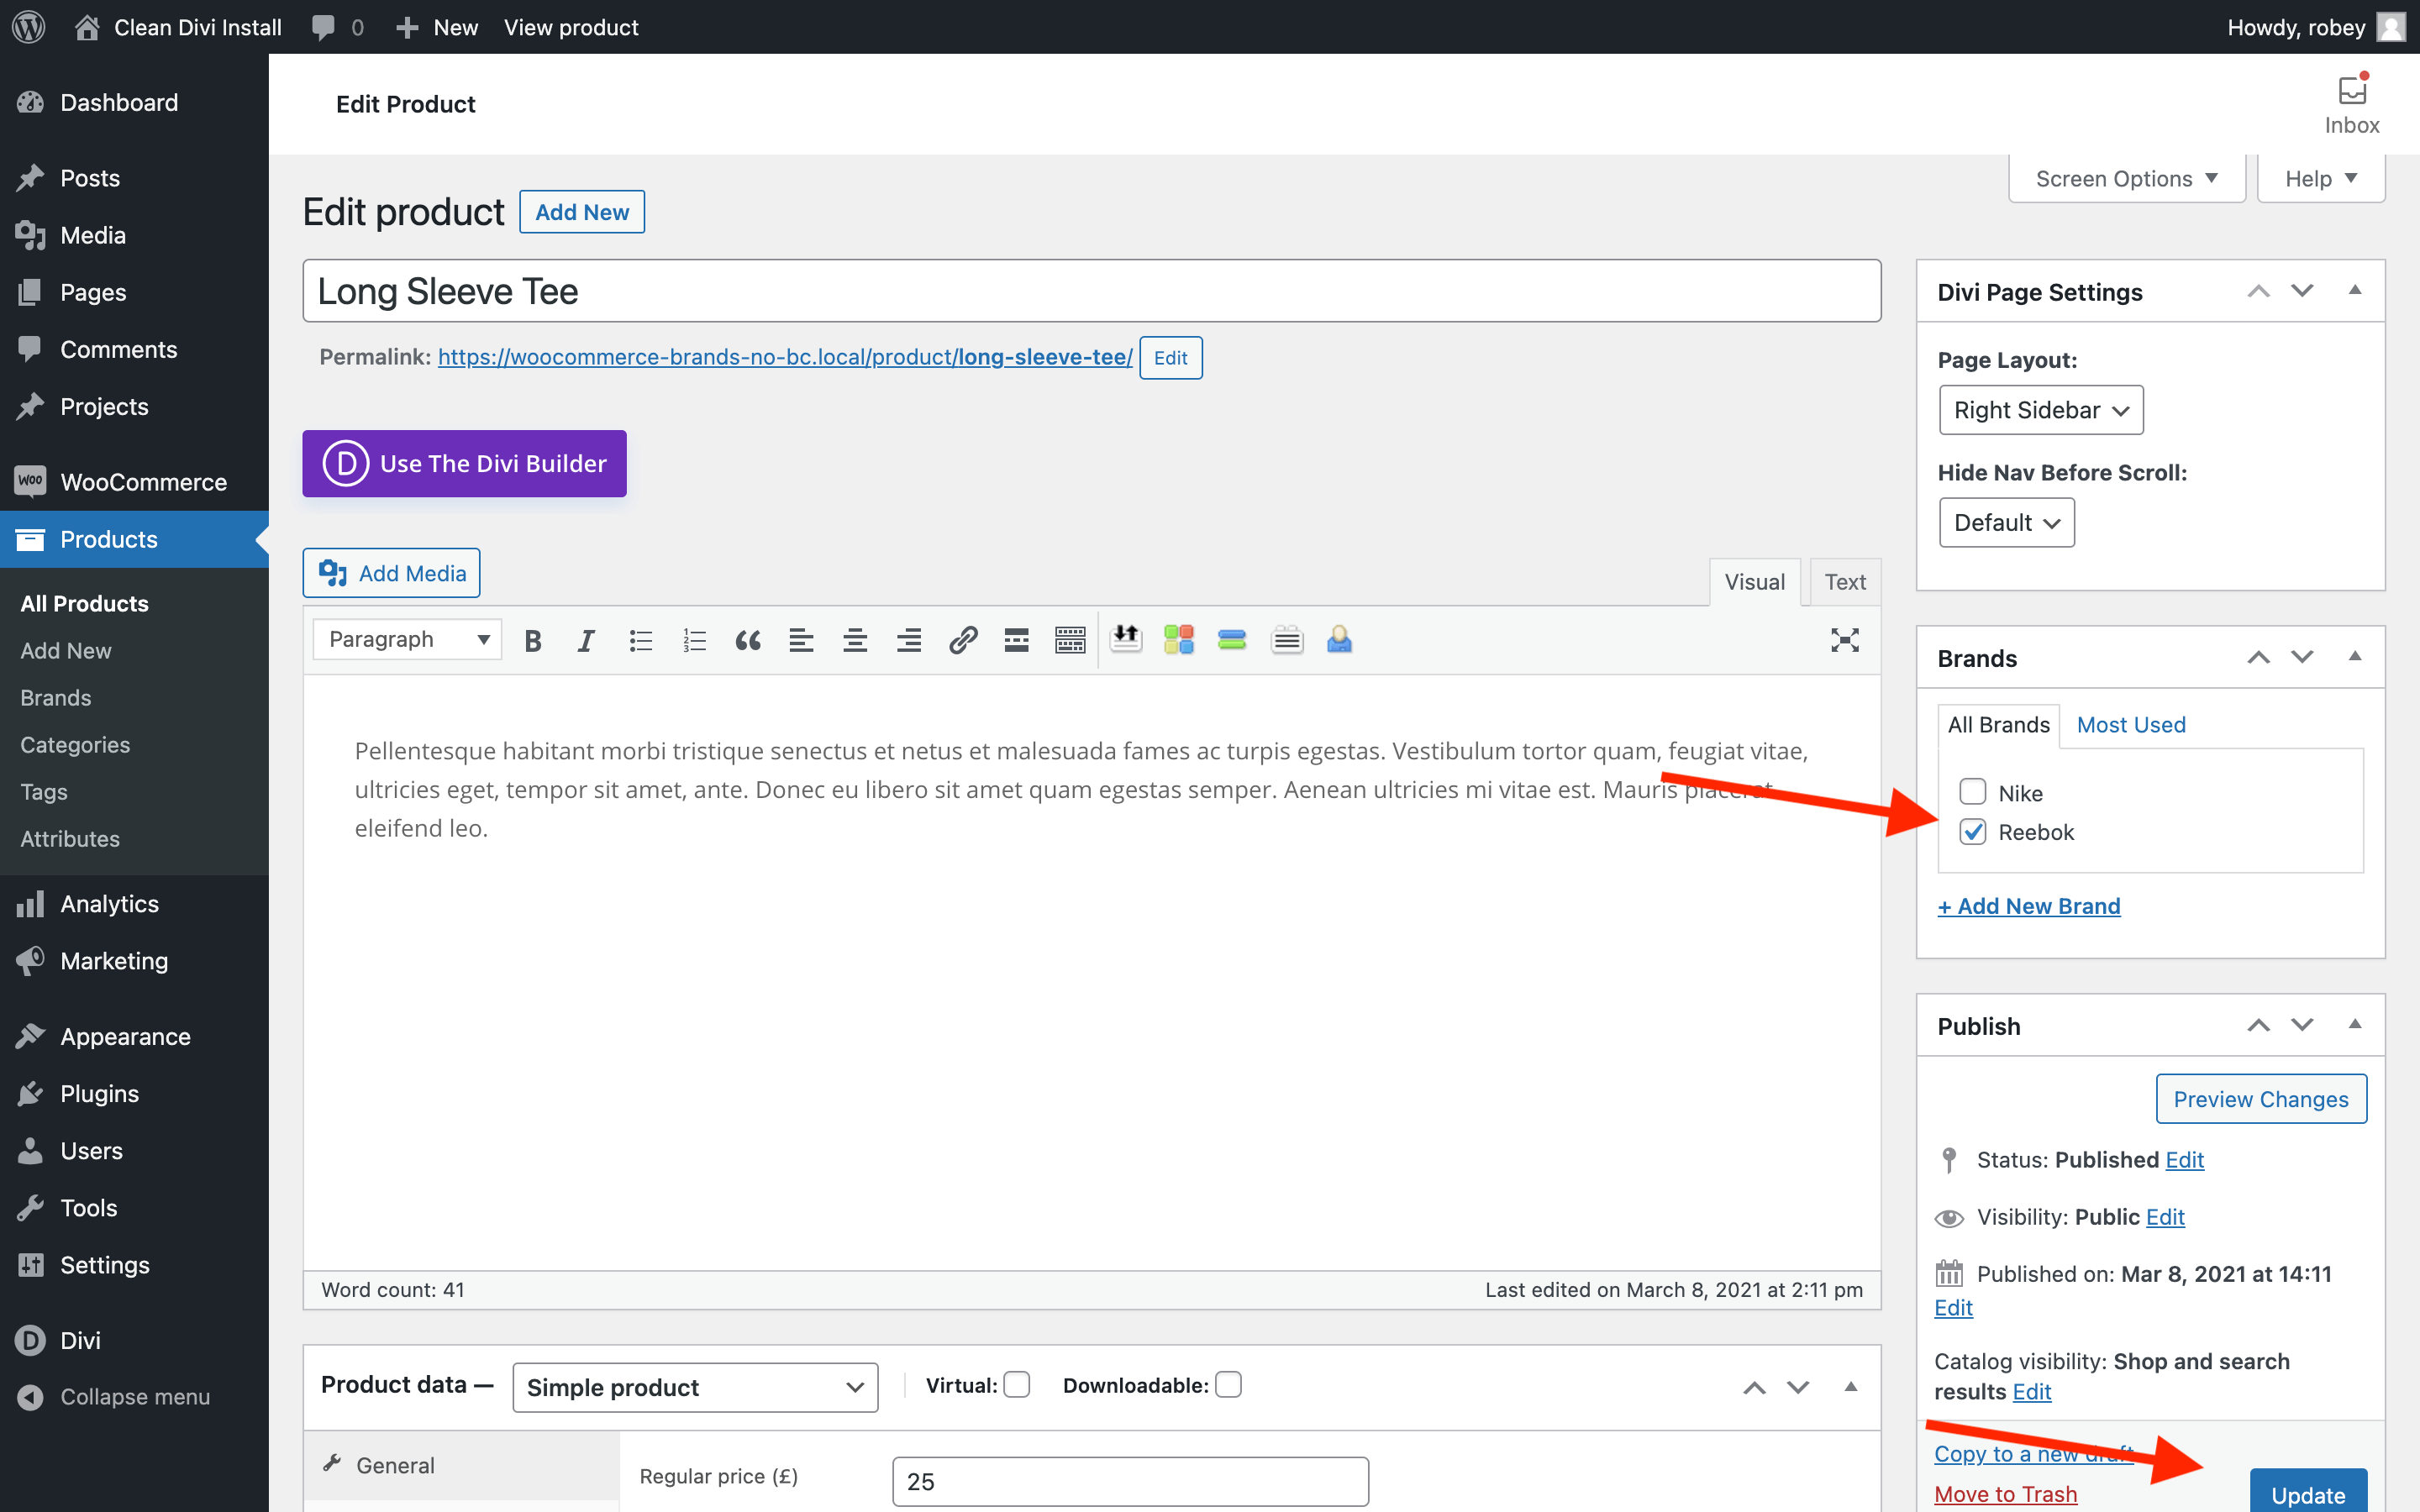This screenshot has width=2420, height=1512.
Task: Click the tabs shortcode icon in toolbar
Action: [x=1287, y=640]
